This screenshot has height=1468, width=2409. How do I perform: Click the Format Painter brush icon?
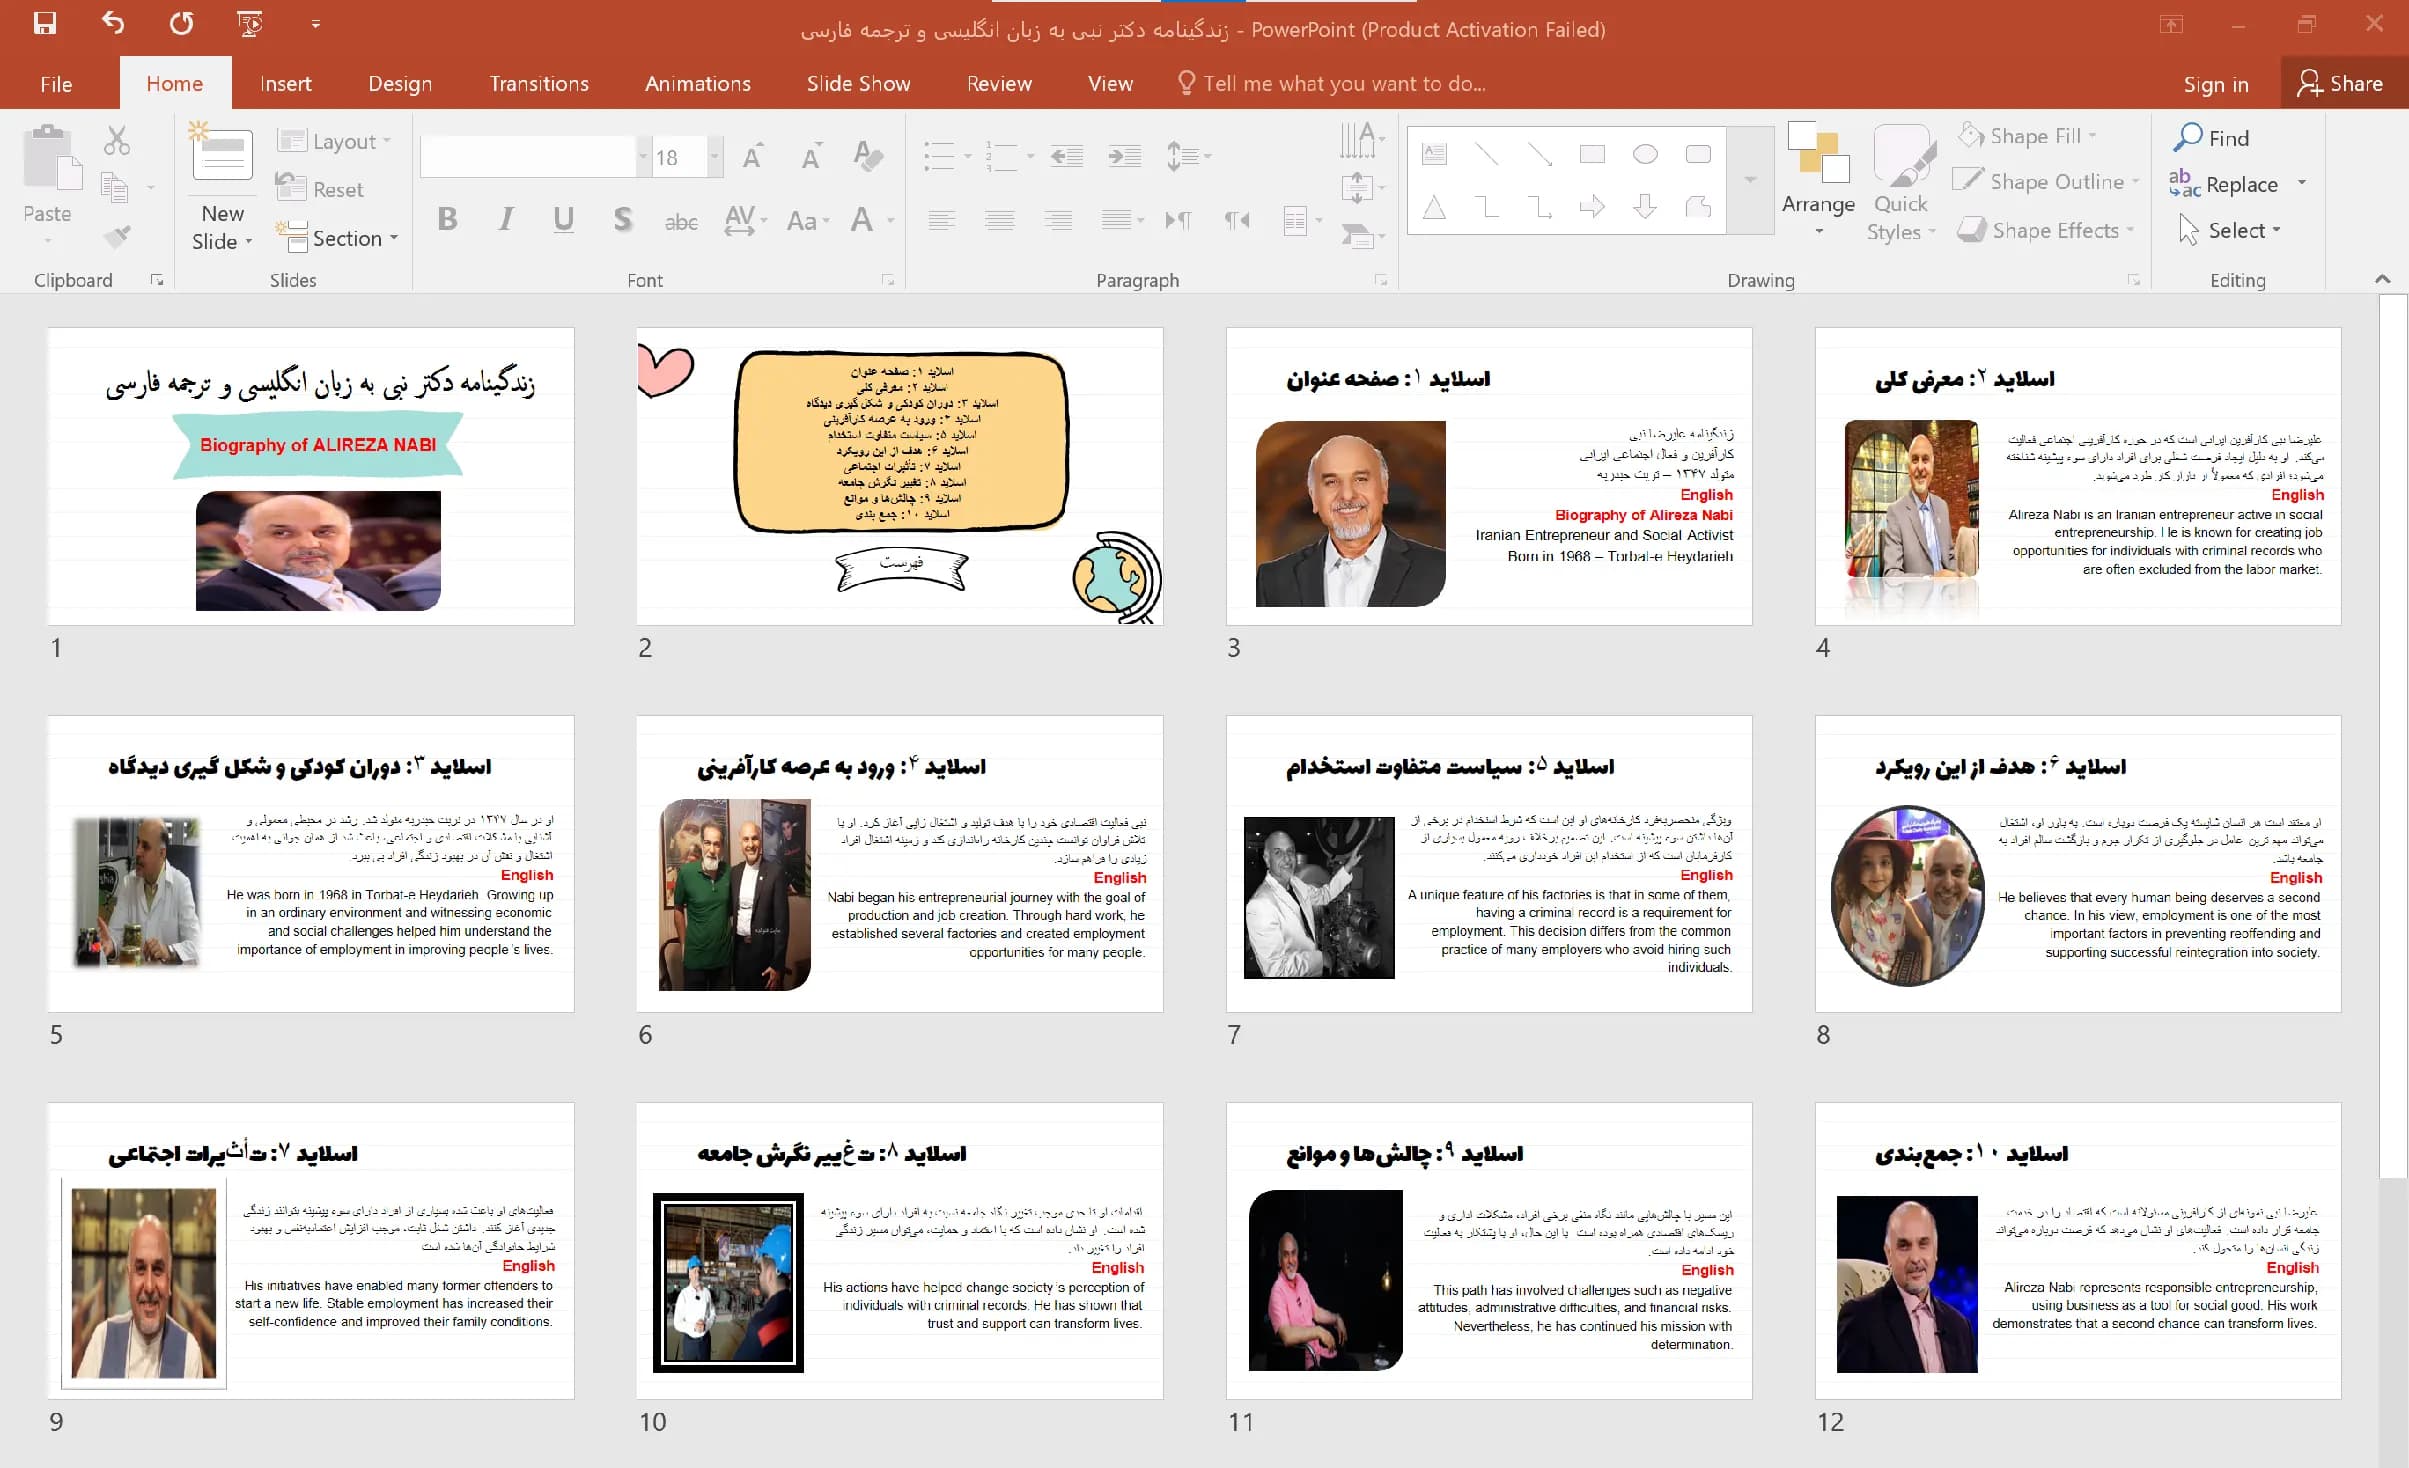(x=117, y=237)
